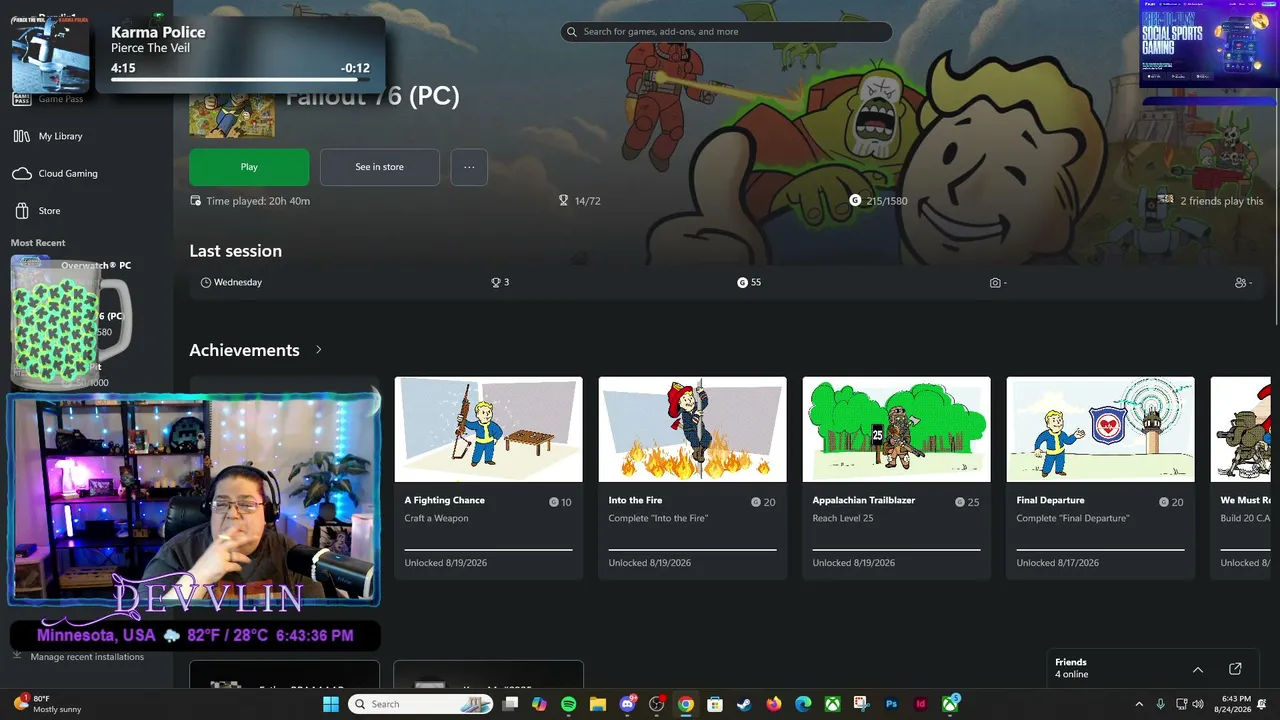Image resolution: width=1280 pixels, height=720 pixels.
Task: Open Steam from the taskbar
Action: coord(744,704)
